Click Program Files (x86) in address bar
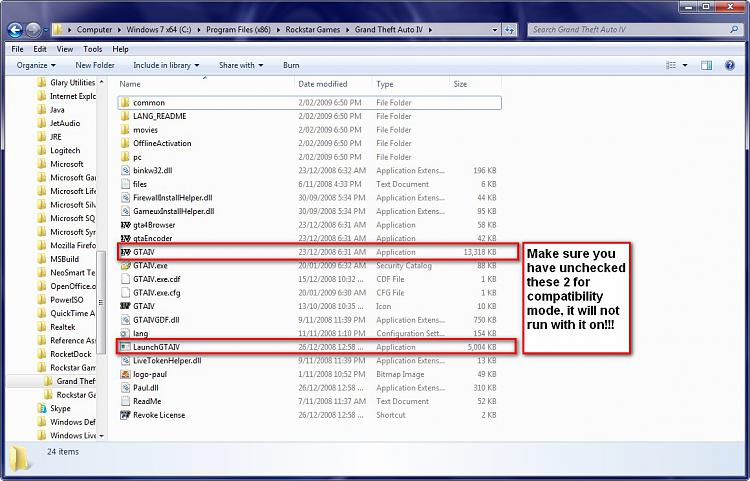The height and width of the screenshot is (481, 750). (238, 30)
